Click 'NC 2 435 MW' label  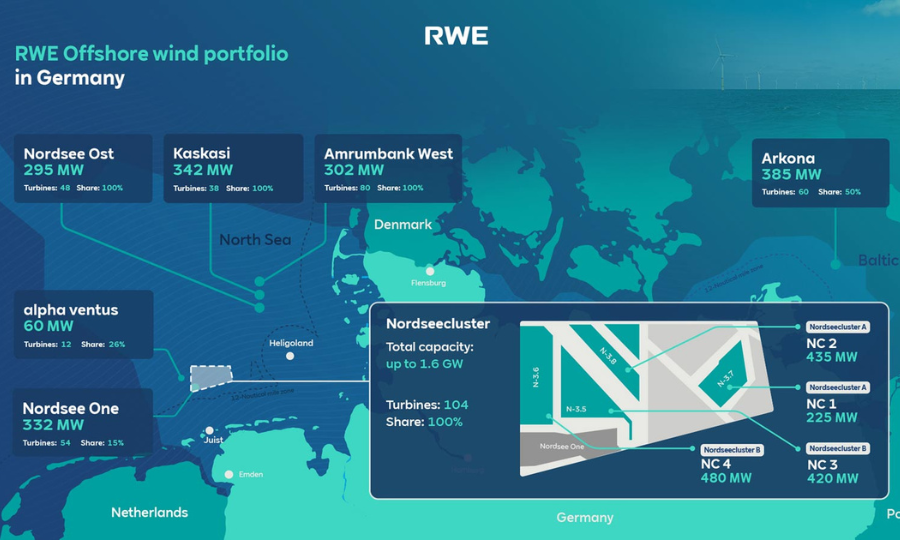tap(832, 350)
